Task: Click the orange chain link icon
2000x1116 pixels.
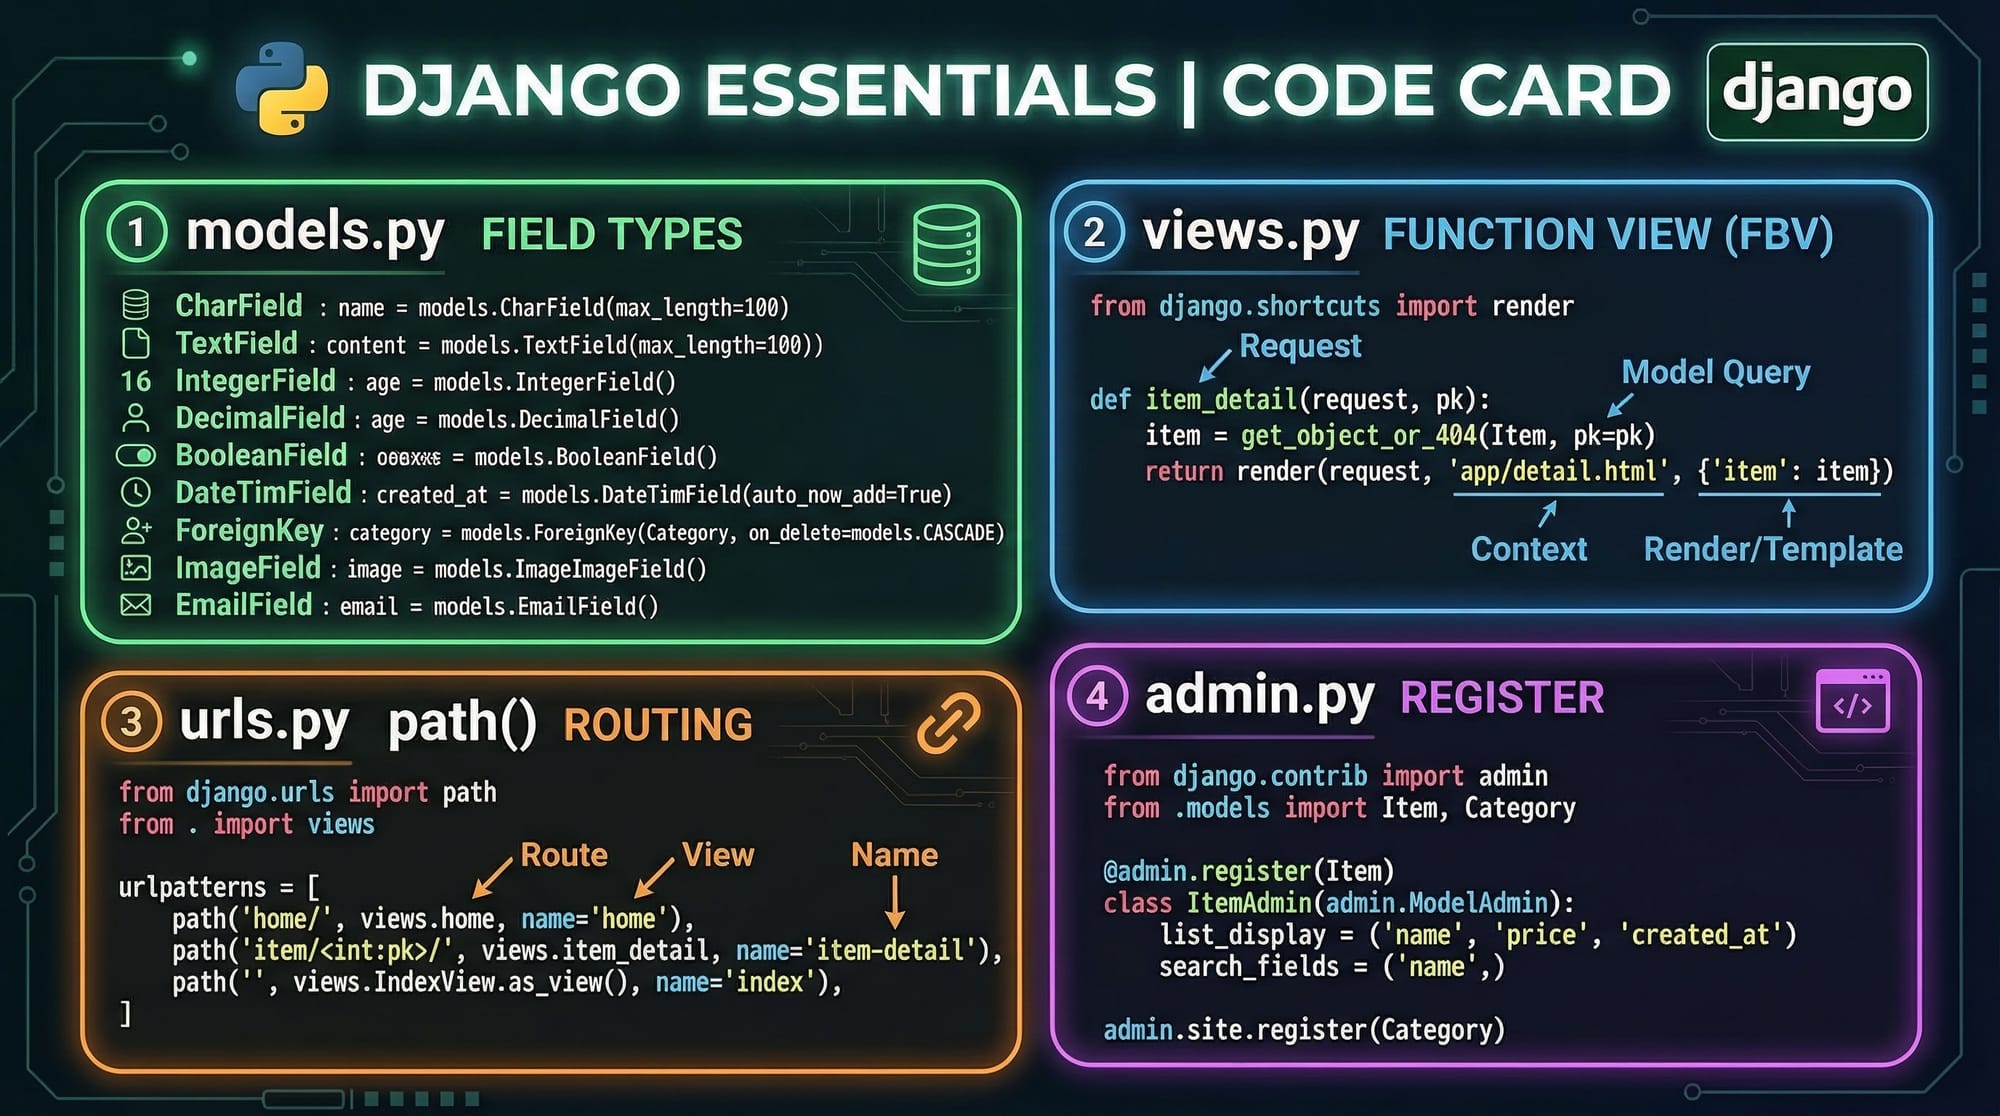Action: coord(948,722)
